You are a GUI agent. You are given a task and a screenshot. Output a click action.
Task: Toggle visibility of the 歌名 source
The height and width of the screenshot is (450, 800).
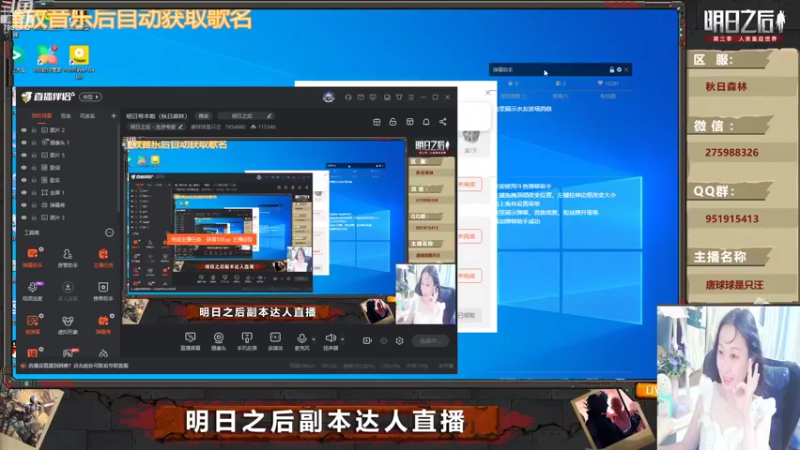23,180
